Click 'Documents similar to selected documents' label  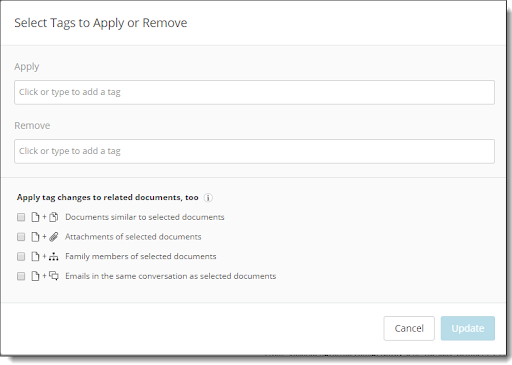(x=145, y=217)
